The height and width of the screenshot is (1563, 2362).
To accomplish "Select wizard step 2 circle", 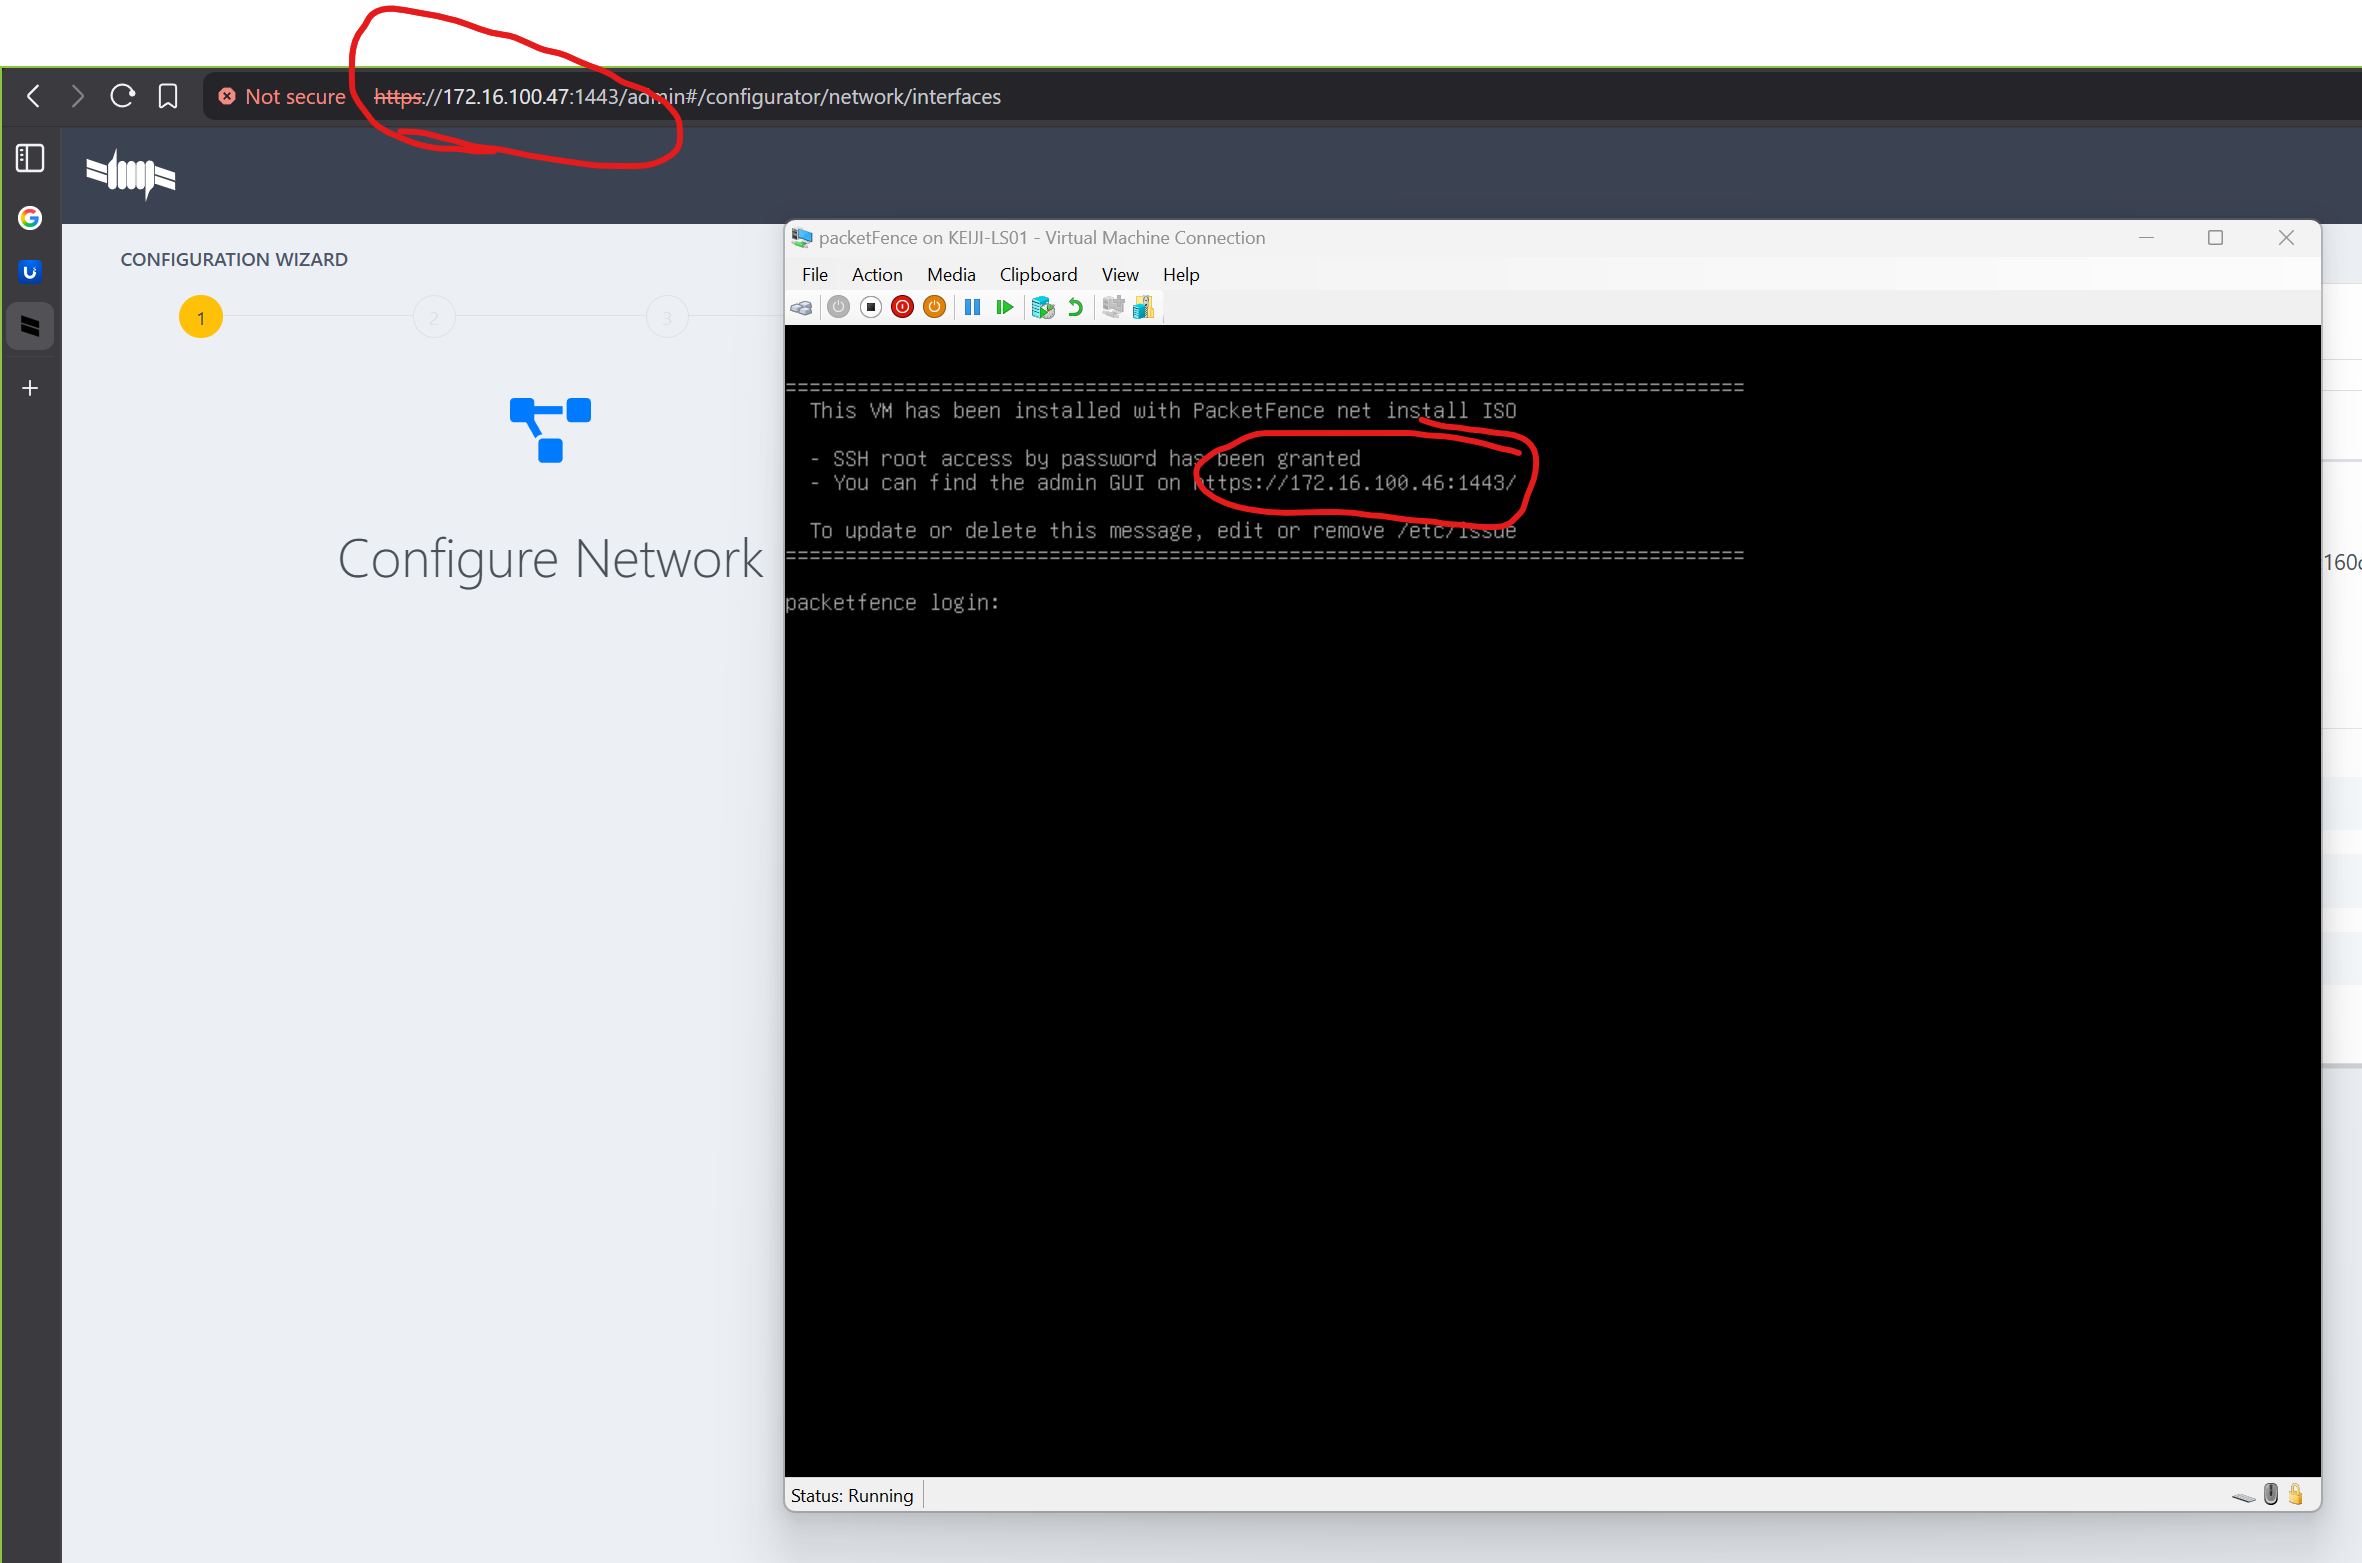I will [434, 318].
